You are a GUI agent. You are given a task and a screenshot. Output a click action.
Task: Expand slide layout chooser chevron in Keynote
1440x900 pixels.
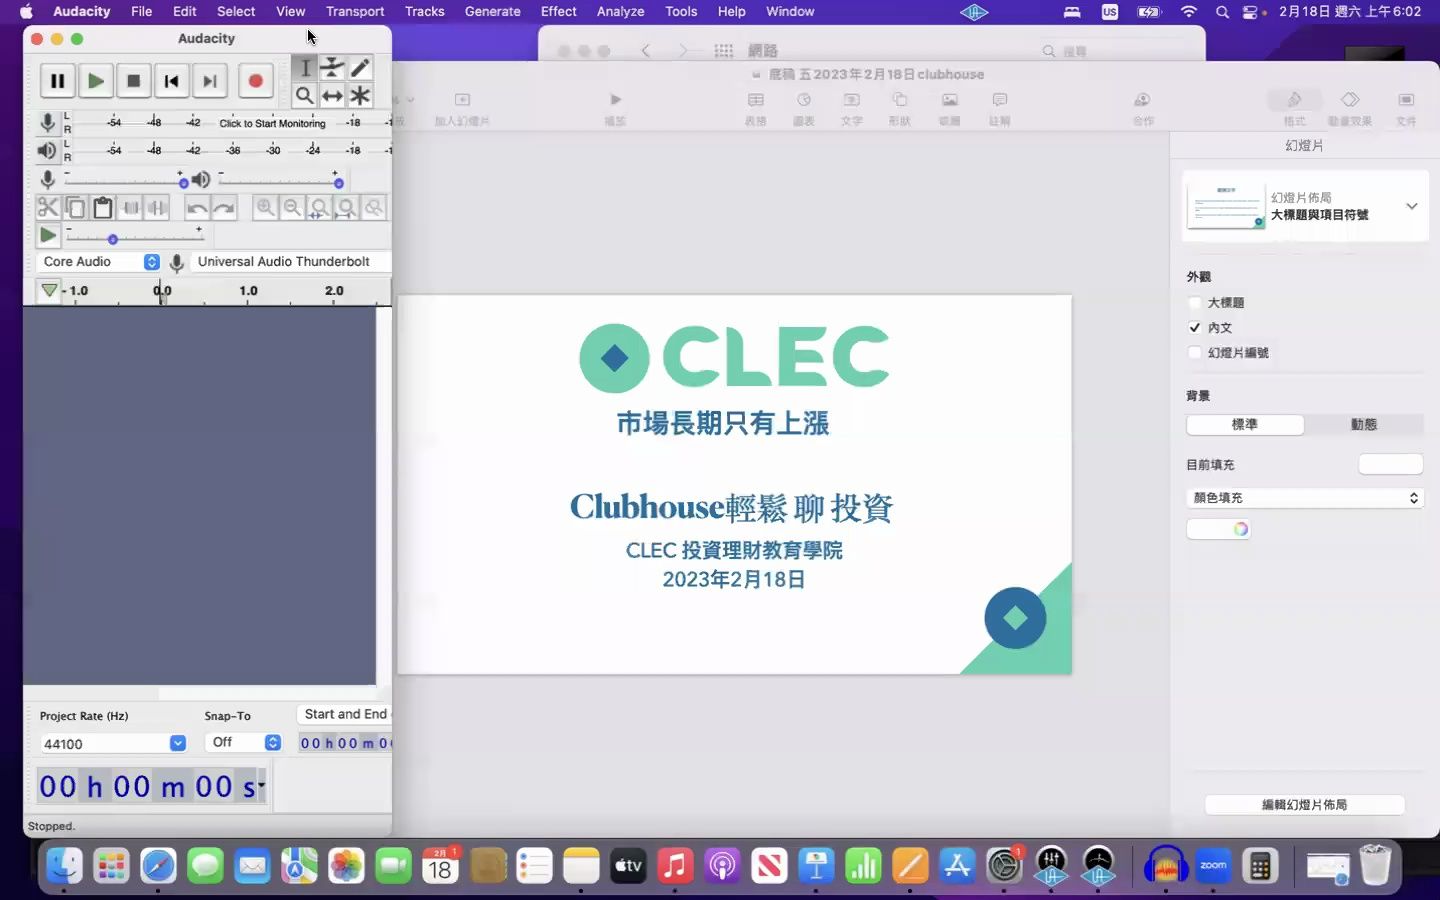[1411, 206]
